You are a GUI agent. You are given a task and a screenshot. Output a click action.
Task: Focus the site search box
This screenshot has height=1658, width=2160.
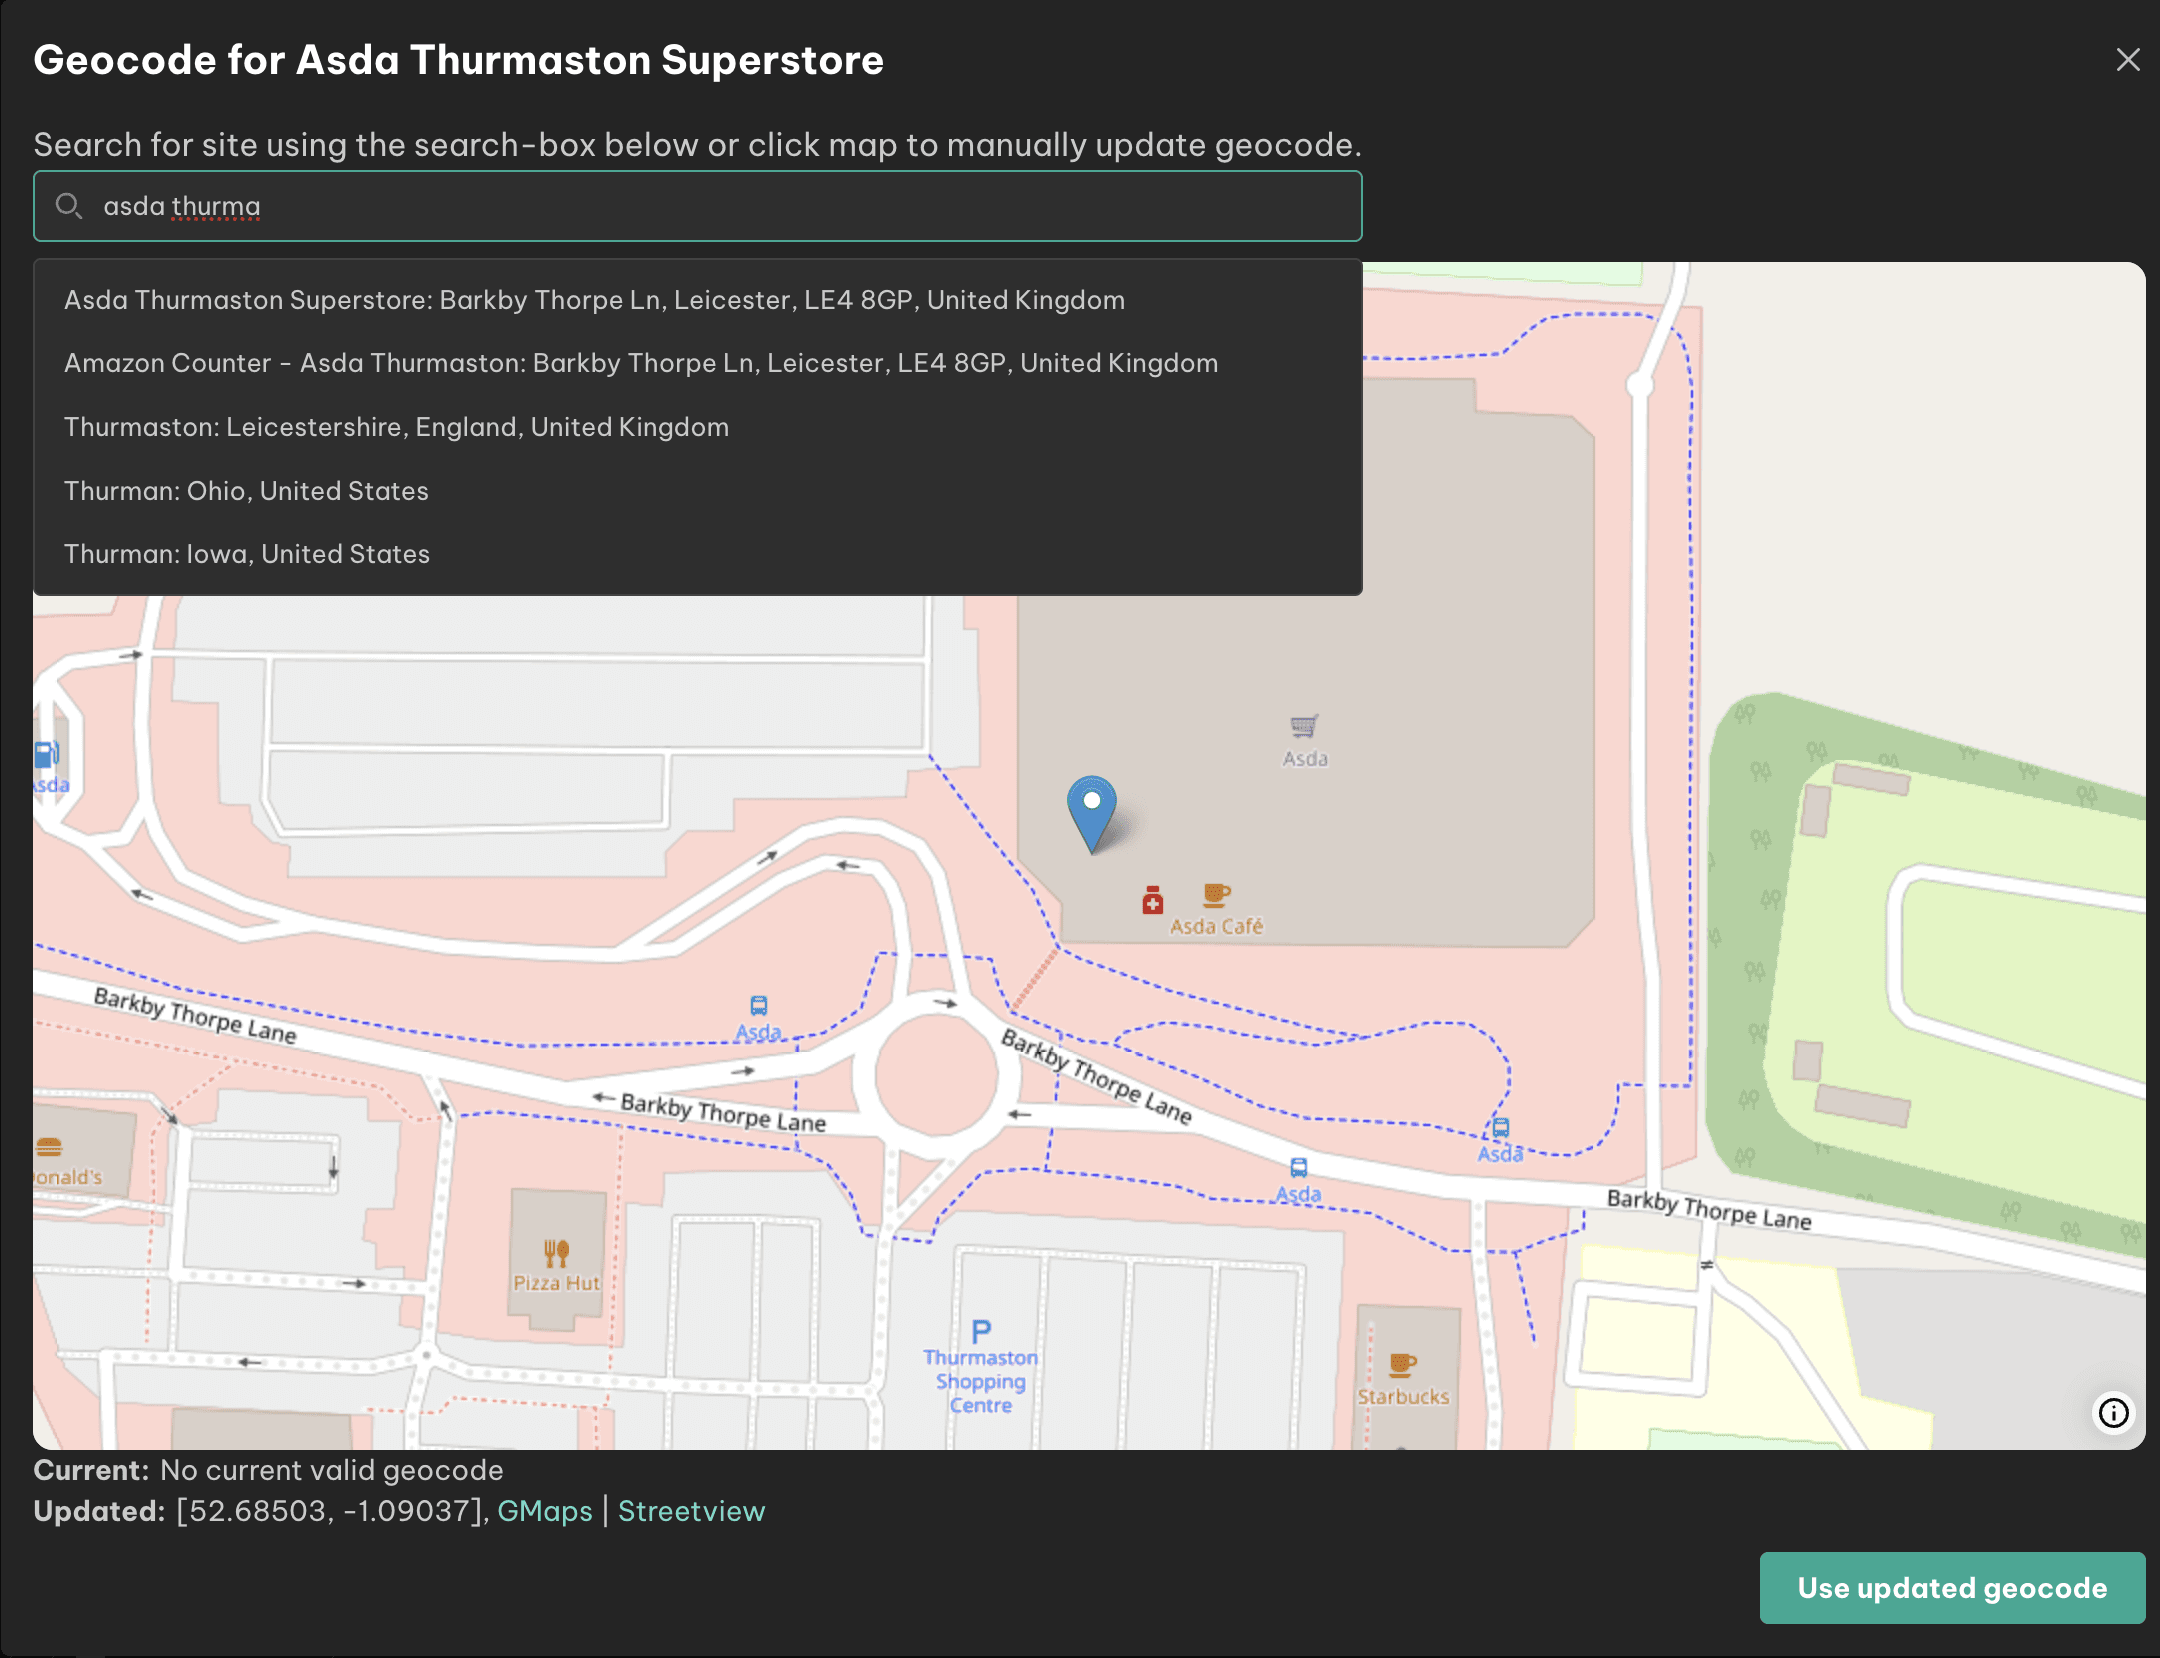pos(698,206)
